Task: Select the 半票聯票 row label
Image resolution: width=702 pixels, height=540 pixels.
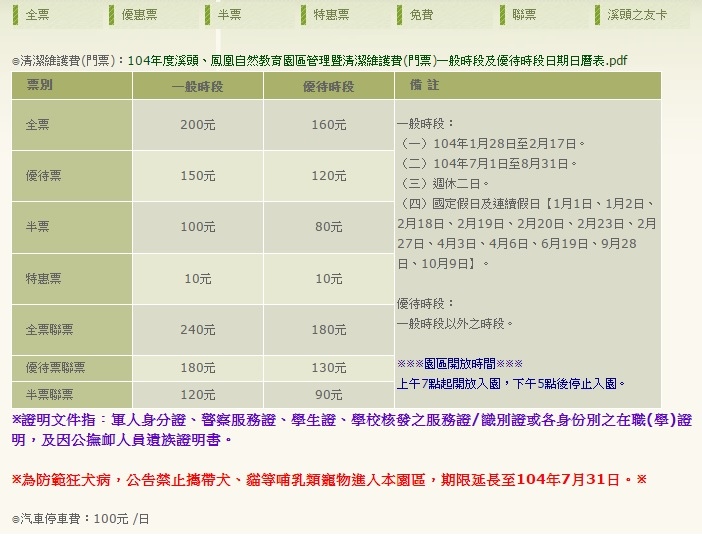Action: pyautogui.click(x=49, y=394)
